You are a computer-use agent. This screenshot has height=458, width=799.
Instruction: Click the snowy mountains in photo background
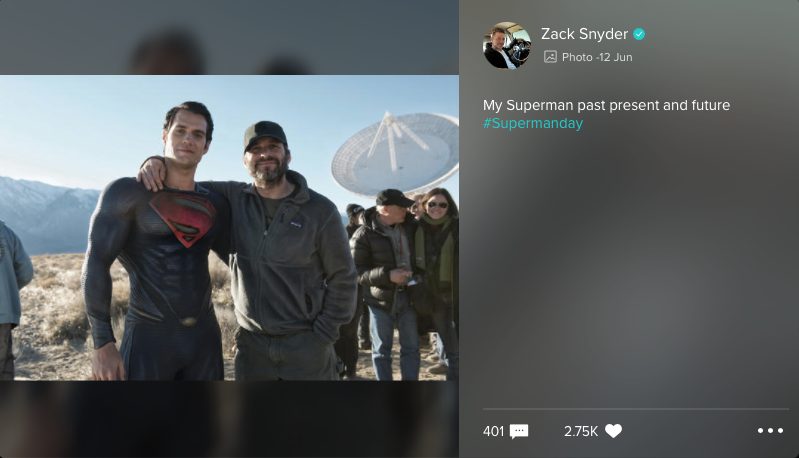pos(48,215)
